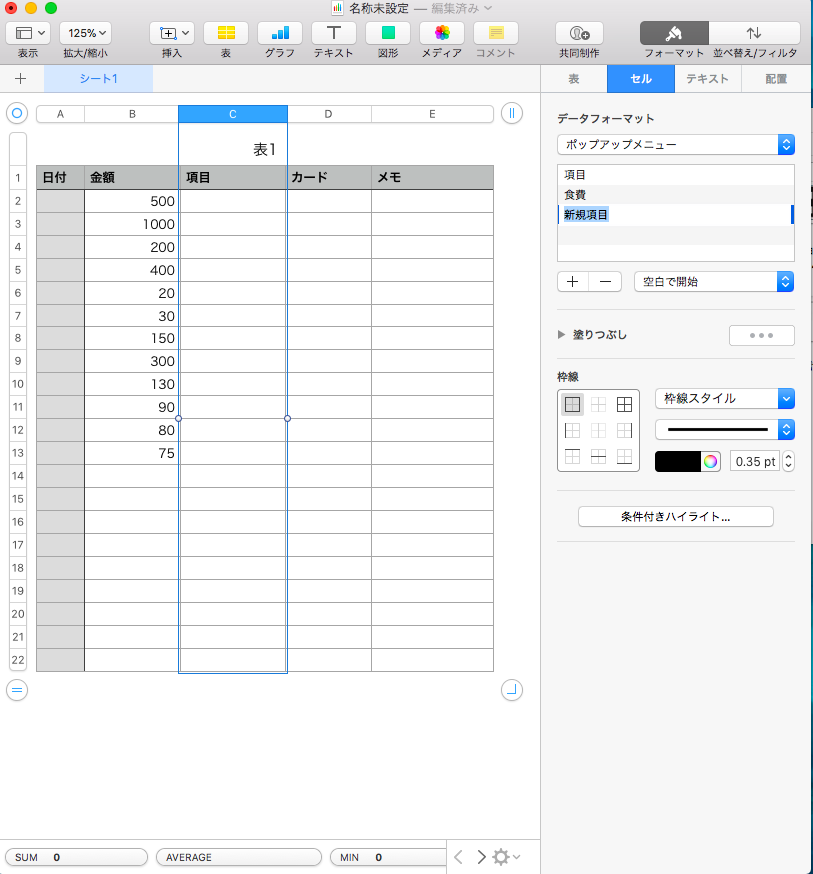The height and width of the screenshot is (874, 813).
Task: Insert a chart with the グラフ icon
Action: tap(278, 35)
